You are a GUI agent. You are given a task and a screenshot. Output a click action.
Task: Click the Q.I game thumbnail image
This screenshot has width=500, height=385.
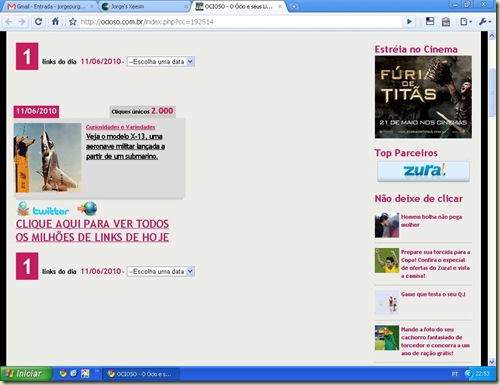(x=387, y=303)
